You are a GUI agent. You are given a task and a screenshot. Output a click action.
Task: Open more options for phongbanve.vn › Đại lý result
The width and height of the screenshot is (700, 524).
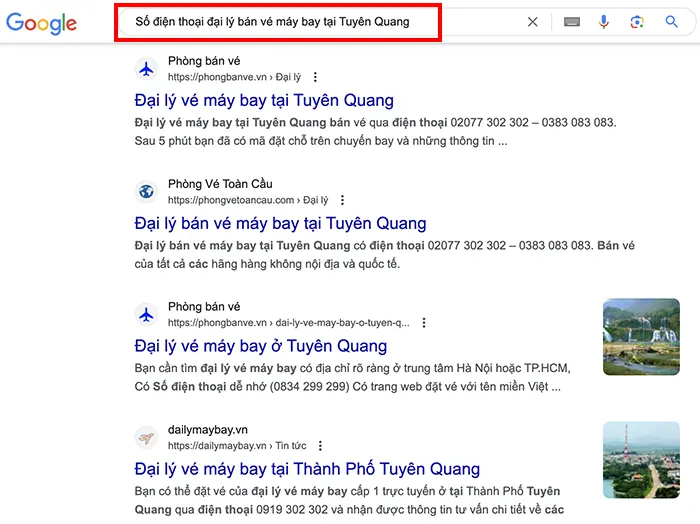tap(315, 77)
